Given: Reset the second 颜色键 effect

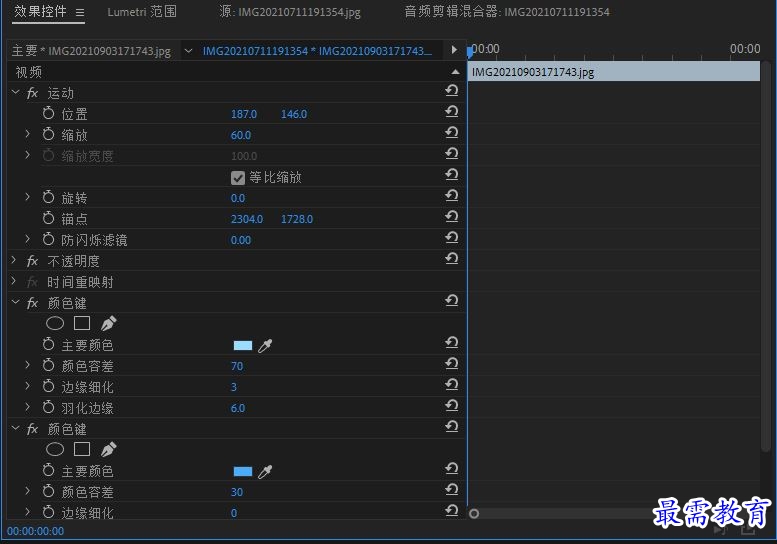Looking at the screenshot, I should coord(451,427).
